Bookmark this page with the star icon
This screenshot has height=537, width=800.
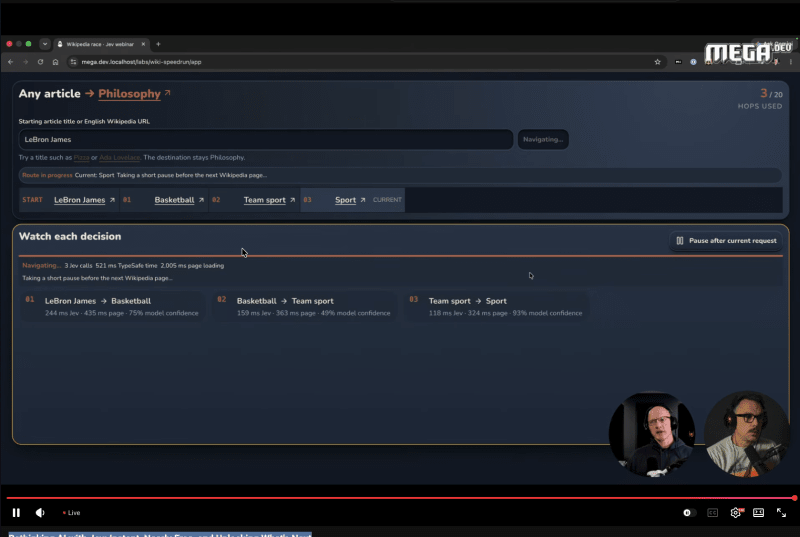point(657,62)
